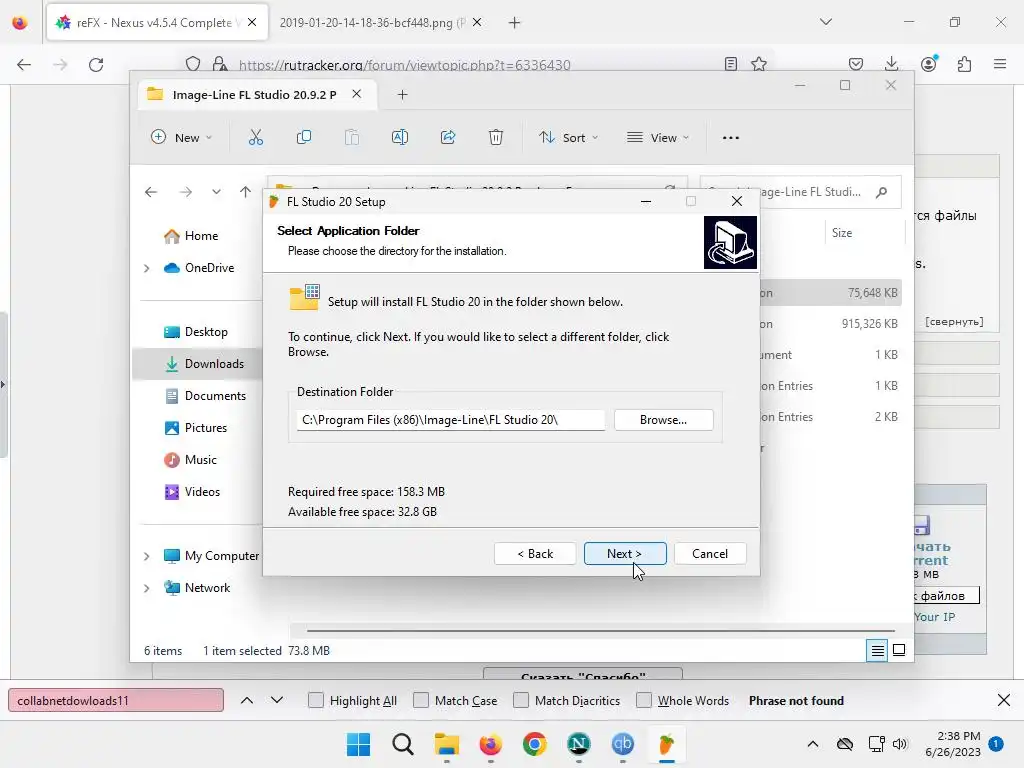Click Firefox back navigation arrow
The image size is (1024, 768).
pyautogui.click(x=24, y=64)
